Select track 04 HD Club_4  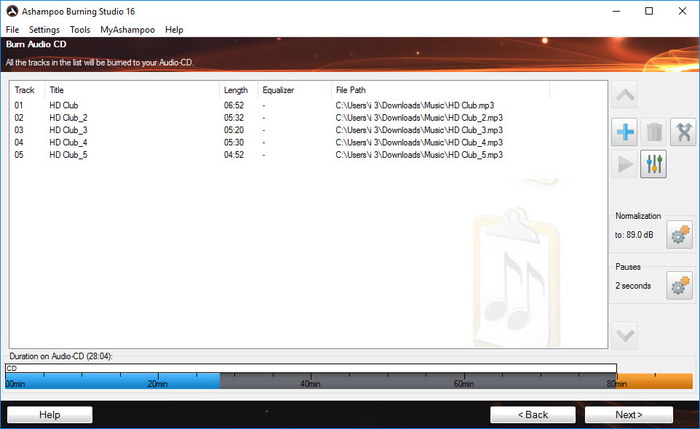click(x=308, y=142)
